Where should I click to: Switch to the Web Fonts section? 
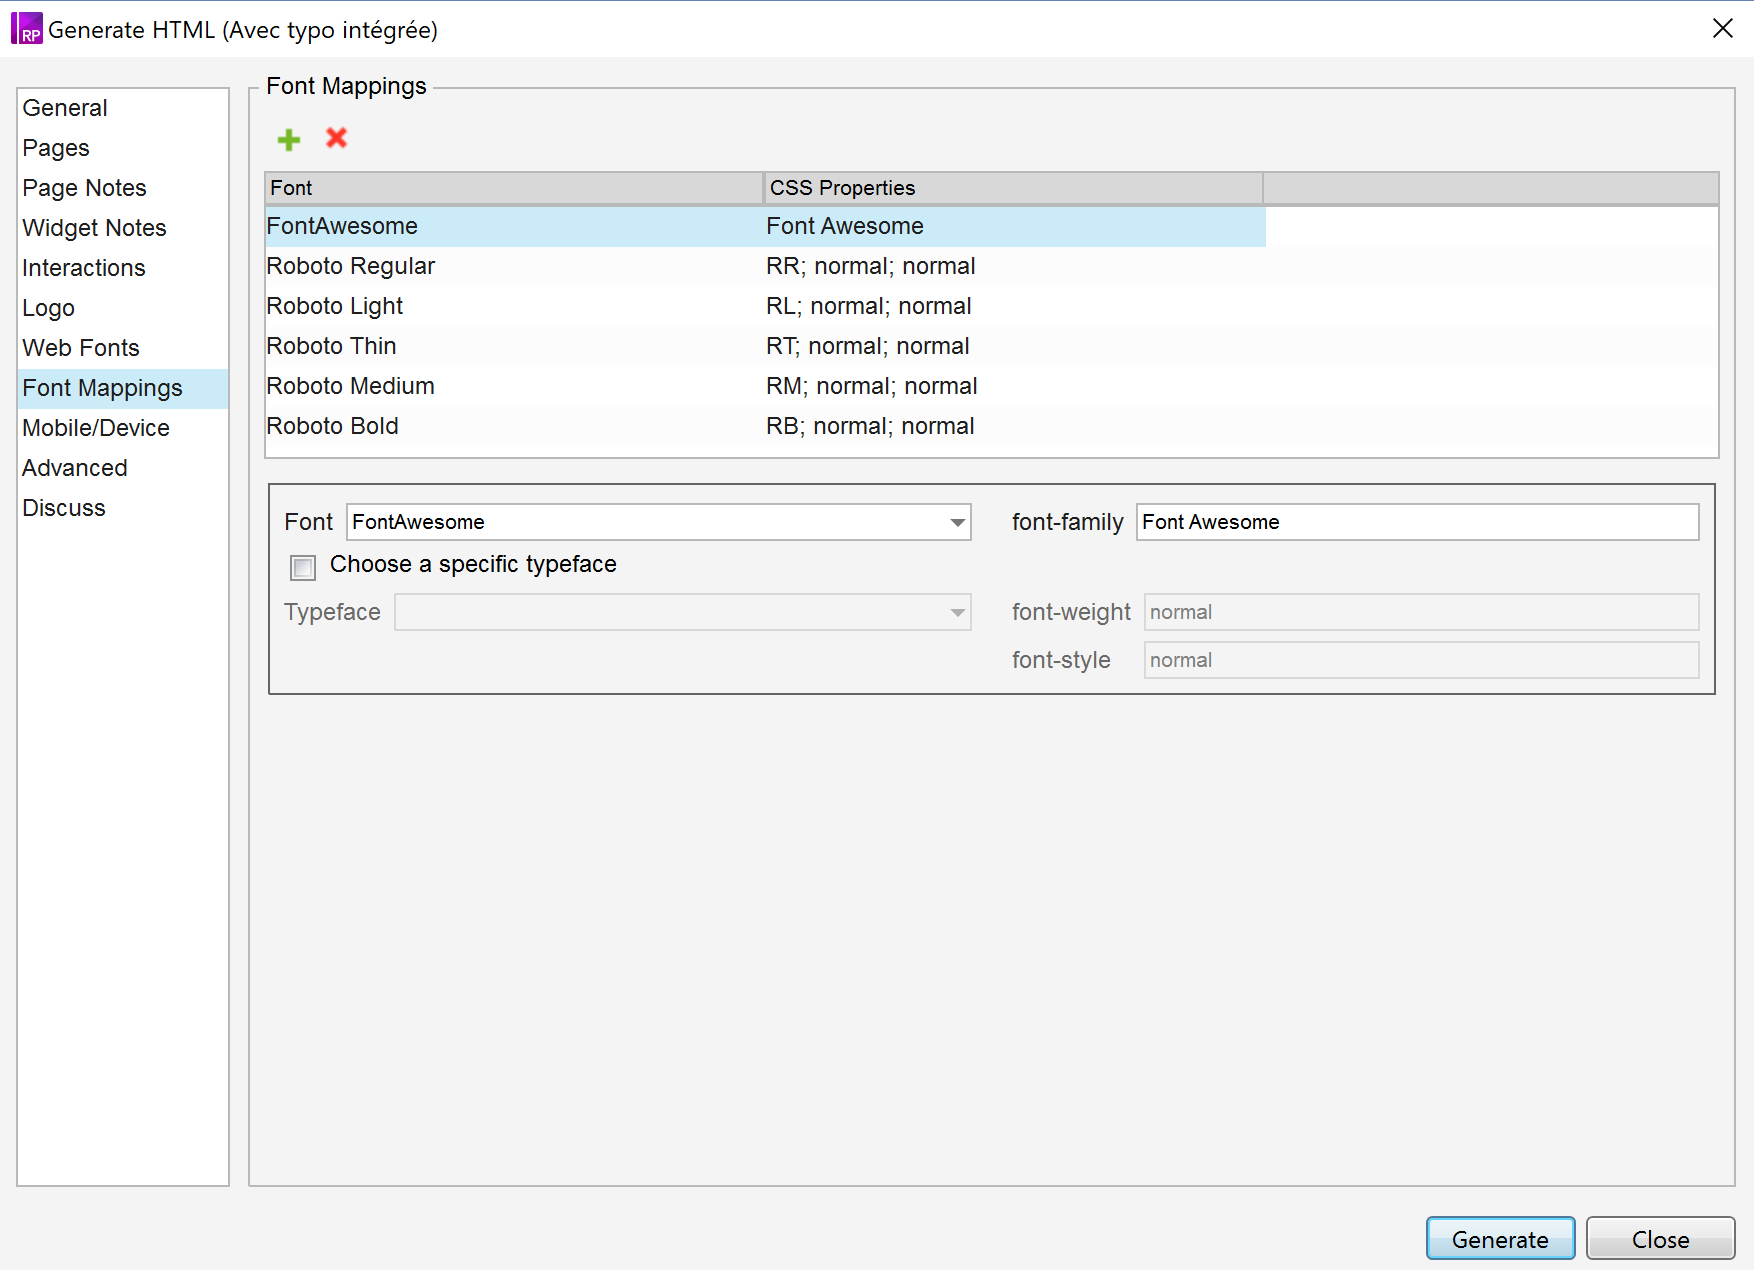pyautogui.click(x=81, y=347)
